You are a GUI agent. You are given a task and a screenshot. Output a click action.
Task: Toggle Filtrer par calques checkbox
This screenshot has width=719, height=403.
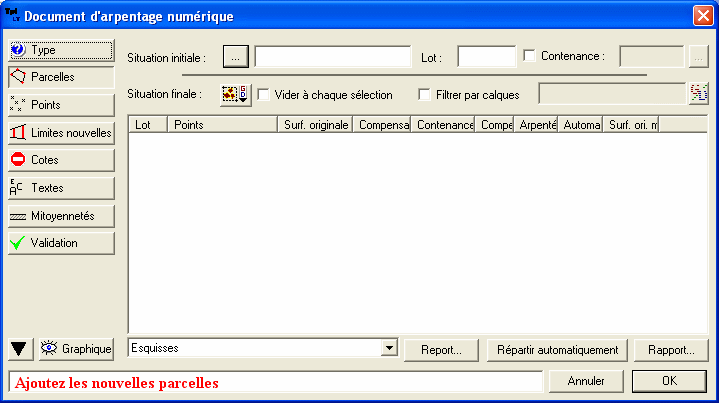tap(425, 95)
